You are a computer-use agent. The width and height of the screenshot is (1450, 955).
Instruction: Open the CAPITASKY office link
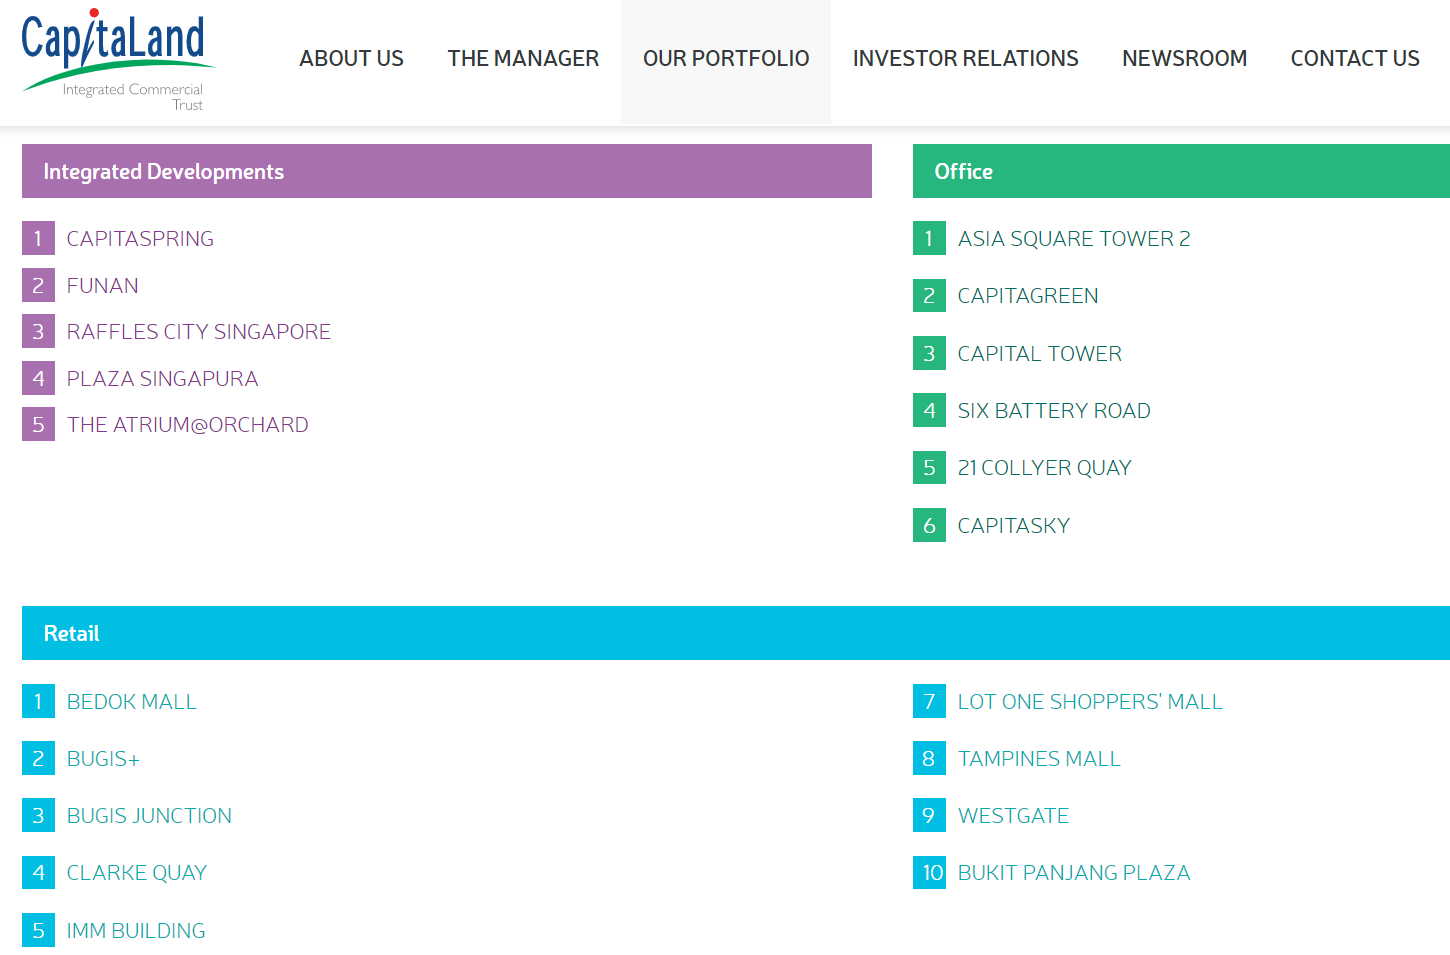pyautogui.click(x=1014, y=526)
